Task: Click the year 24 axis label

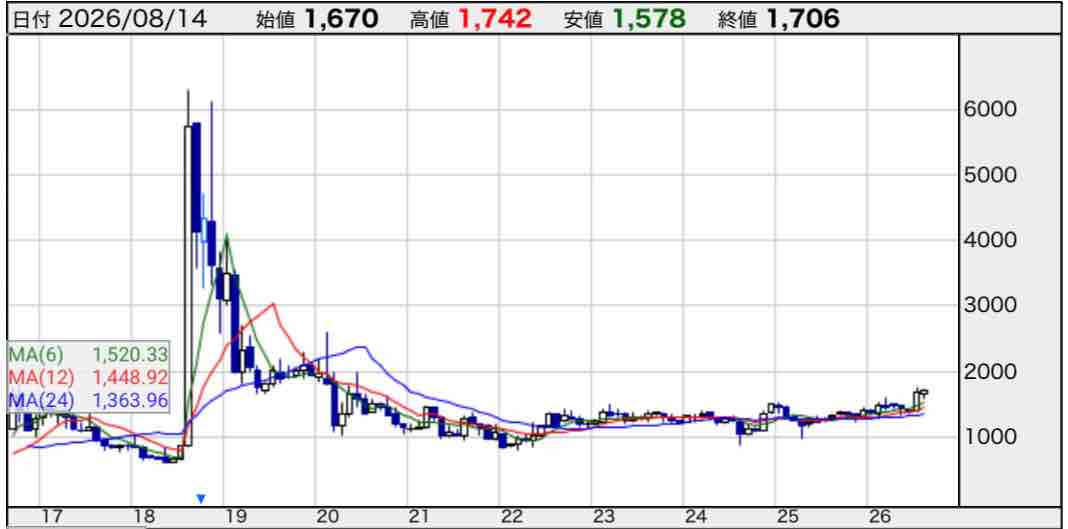Action: tap(696, 515)
